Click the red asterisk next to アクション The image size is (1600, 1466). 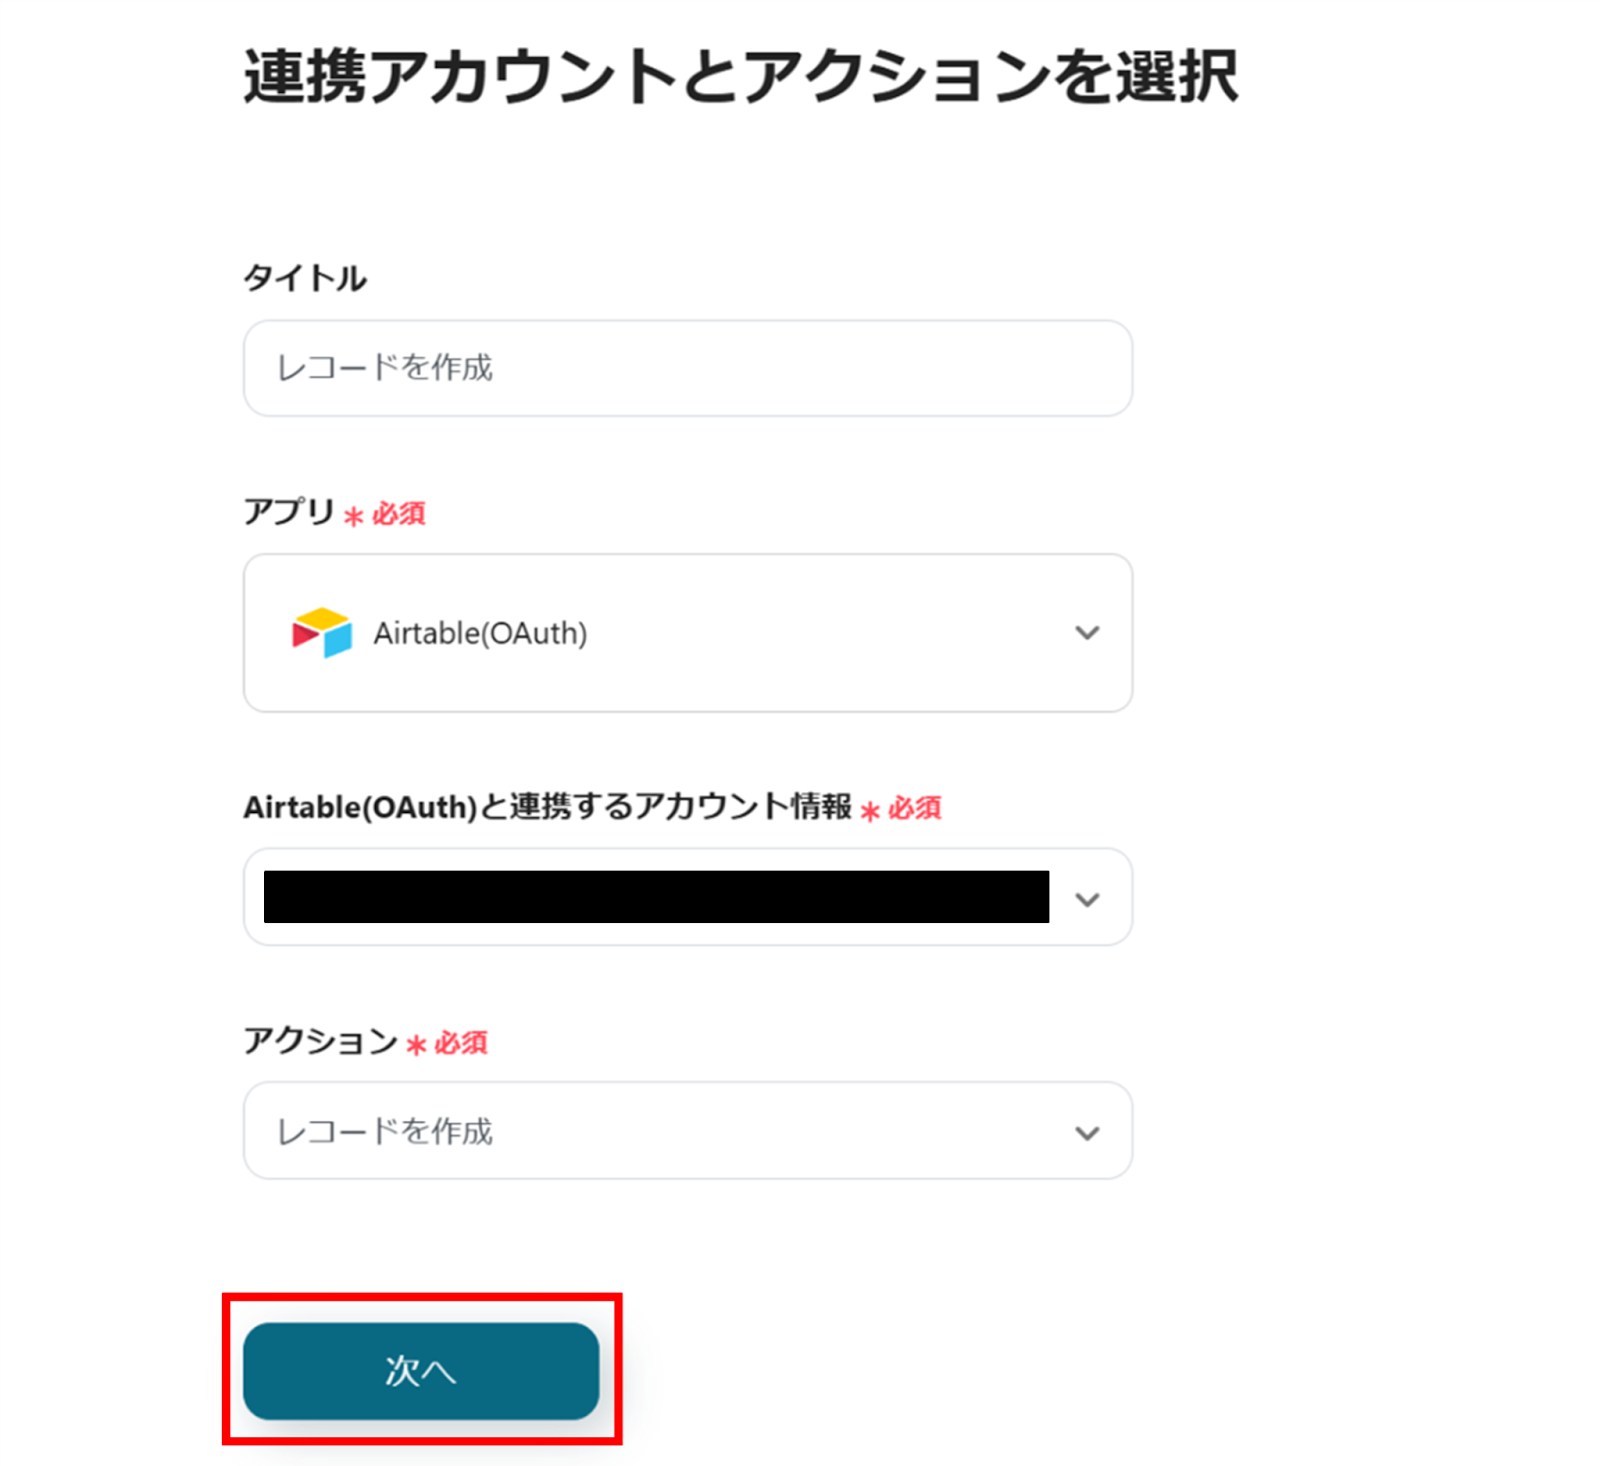(x=416, y=1045)
